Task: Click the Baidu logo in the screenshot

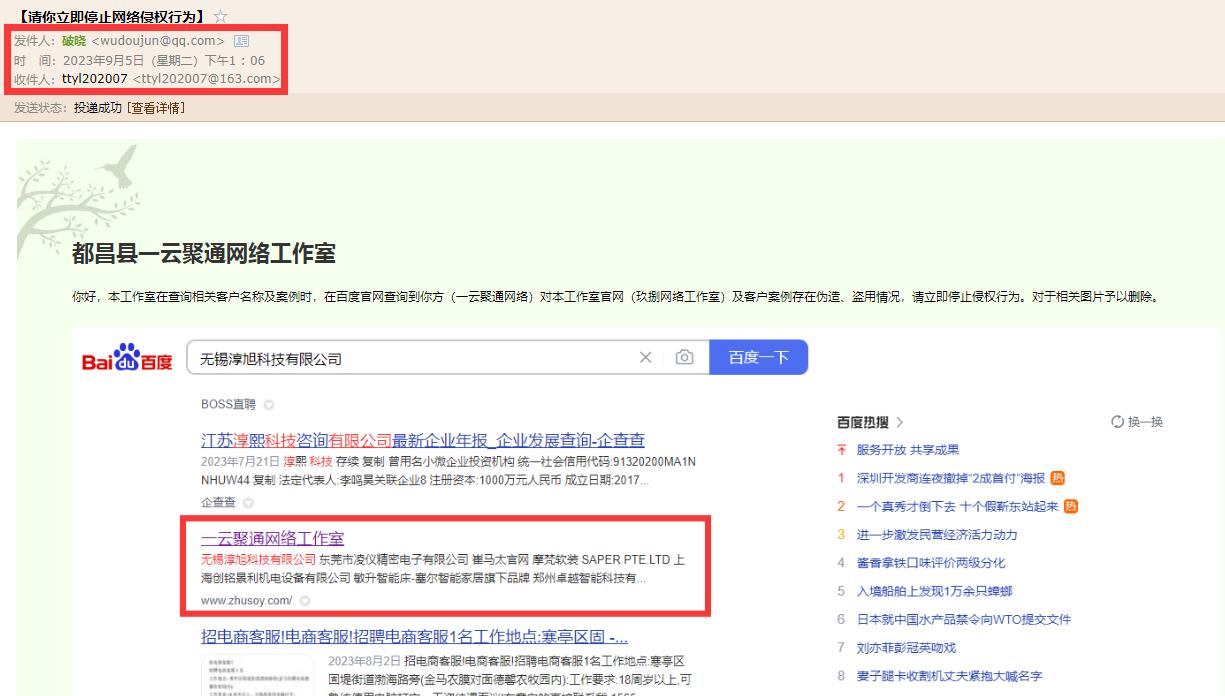Action: tap(127, 358)
